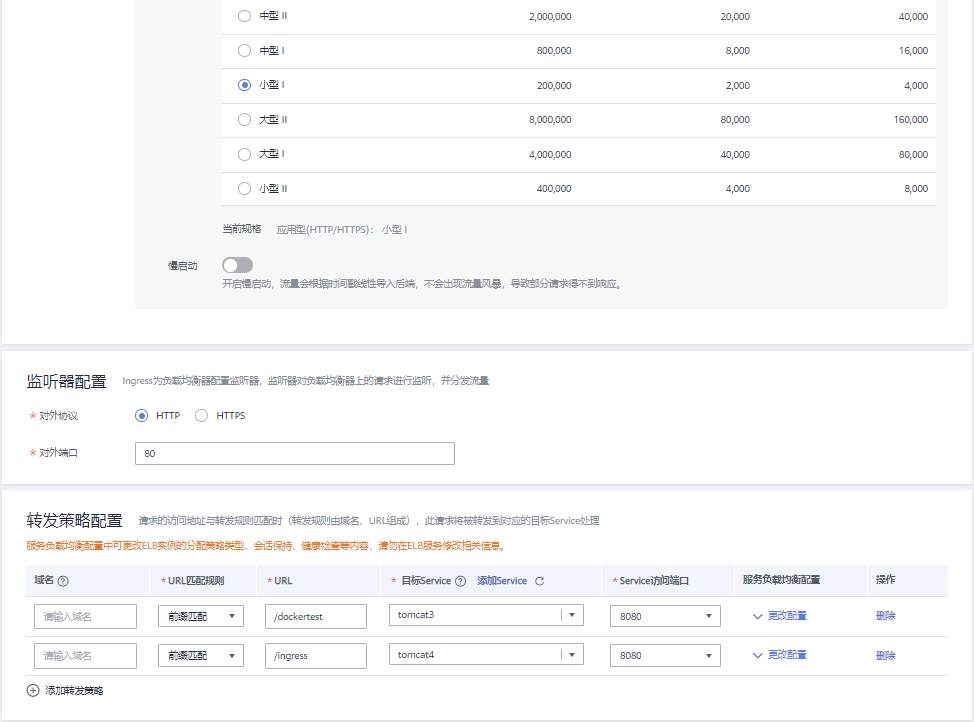This screenshot has width=974, height=722.
Task: Click the refresh icon beside 添加Service
Action: 539,581
